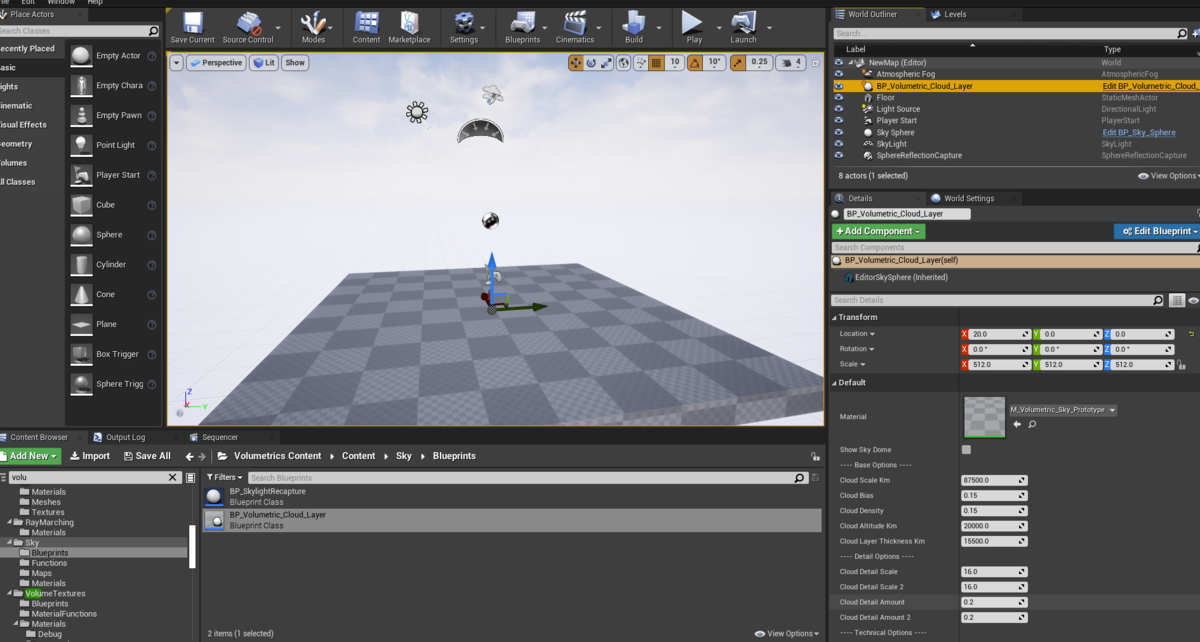This screenshot has width=1200, height=642.
Task: Use selected asset arrow under Material
Action: coord(1017,424)
